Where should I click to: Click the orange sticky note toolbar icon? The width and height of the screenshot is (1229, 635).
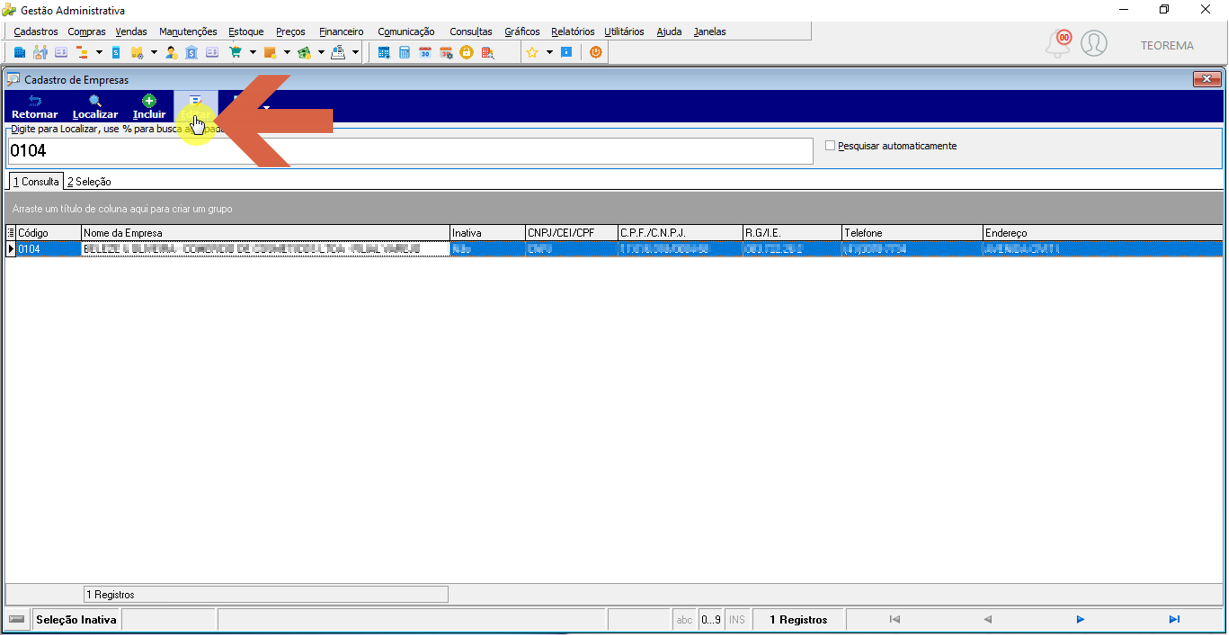[x=270, y=52]
